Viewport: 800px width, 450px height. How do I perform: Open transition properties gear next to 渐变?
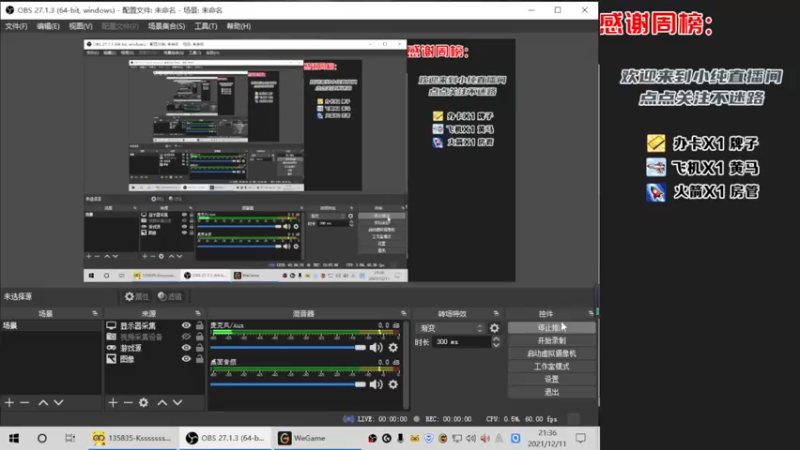(x=494, y=328)
